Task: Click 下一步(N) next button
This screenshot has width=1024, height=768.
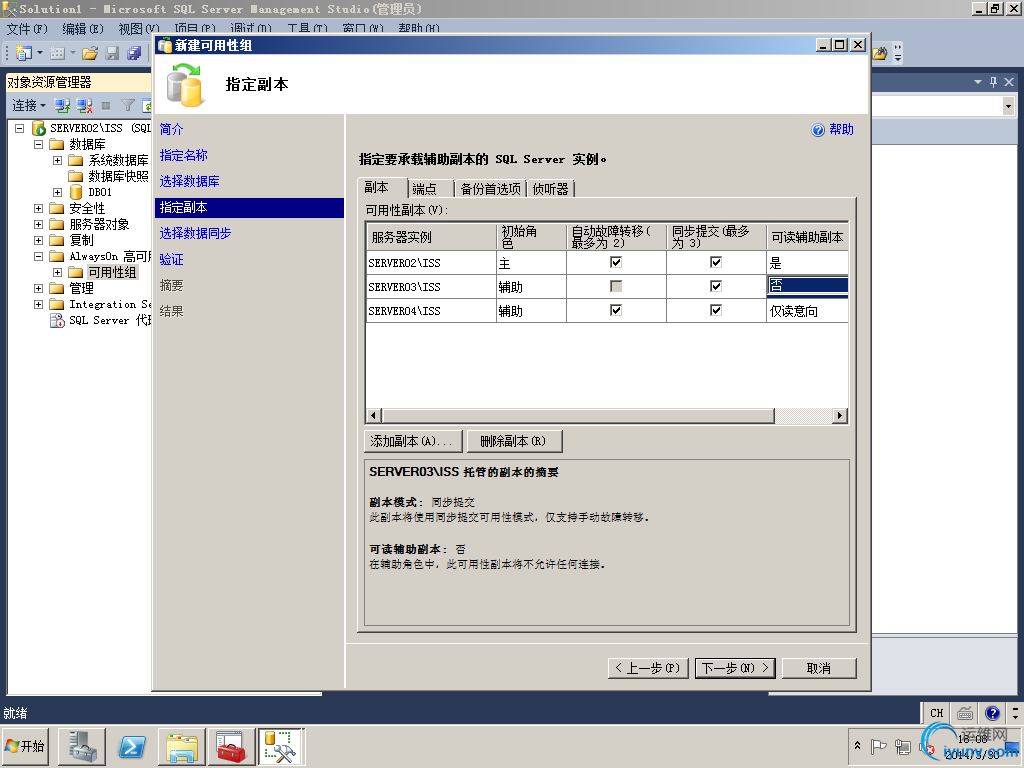Action: point(735,668)
